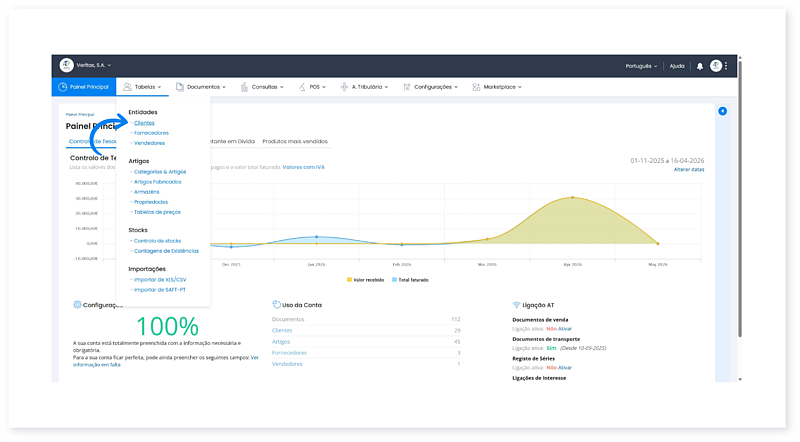Open Artigos link in Uso da Conta
Screen dimensions: 800x442
[281, 342]
